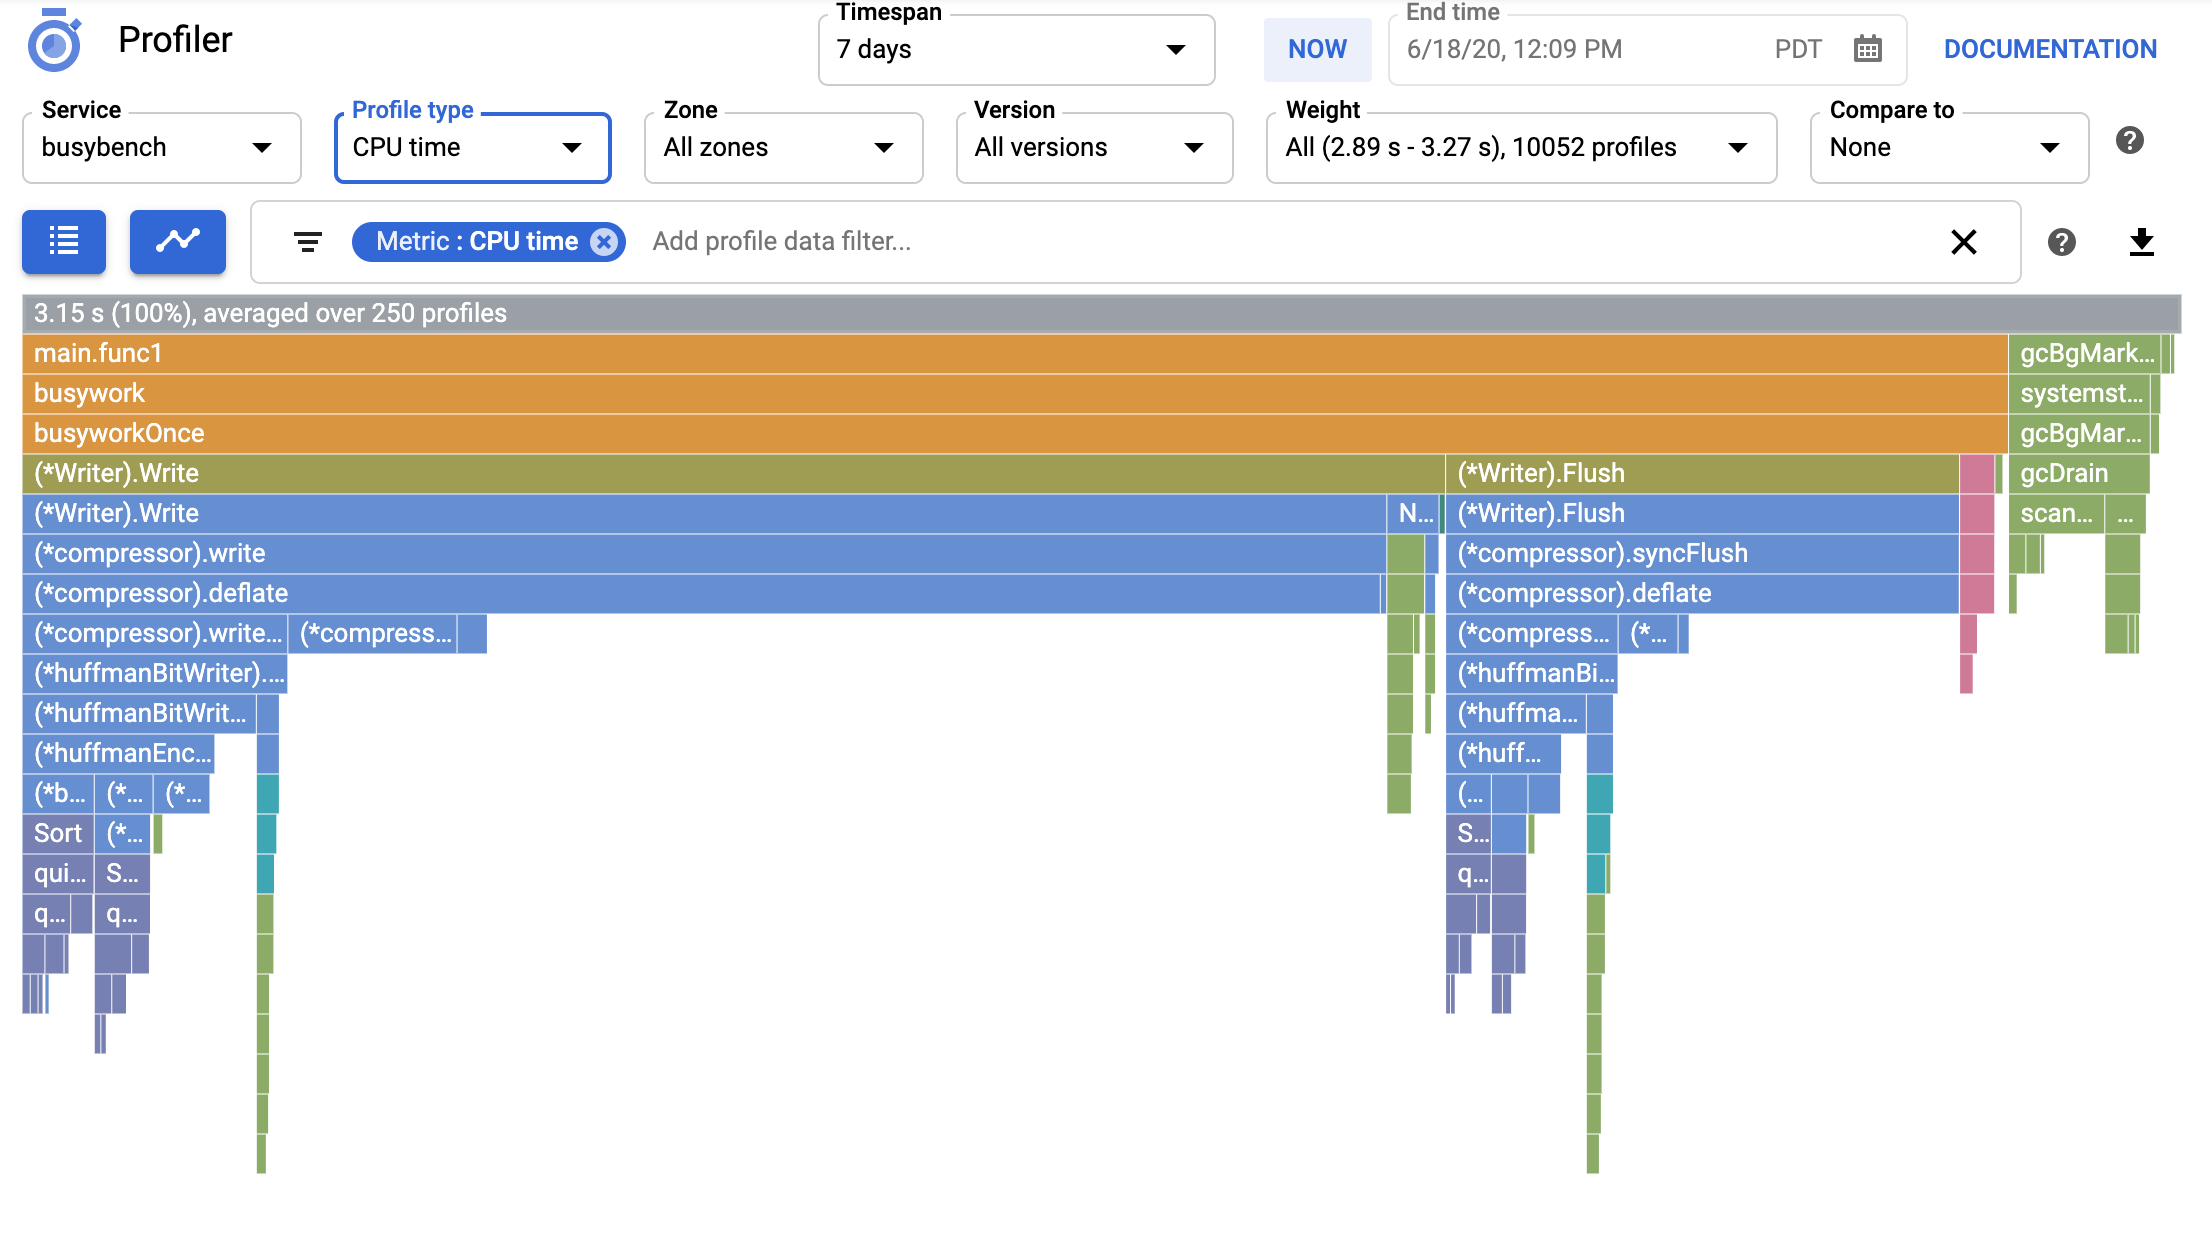The width and height of the screenshot is (2212, 1234).
Task: Select the Zone All zones dropdown
Action: (778, 146)
